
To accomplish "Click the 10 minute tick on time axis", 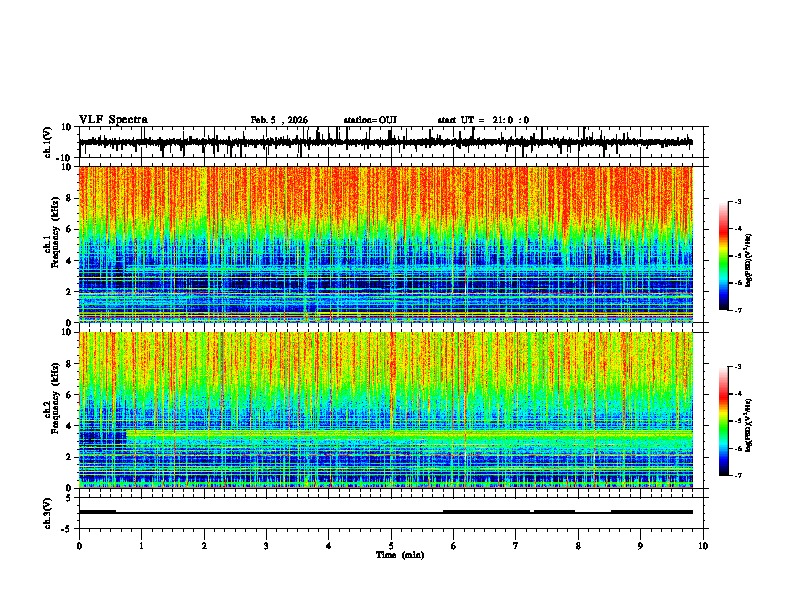I will click(703, 546).
